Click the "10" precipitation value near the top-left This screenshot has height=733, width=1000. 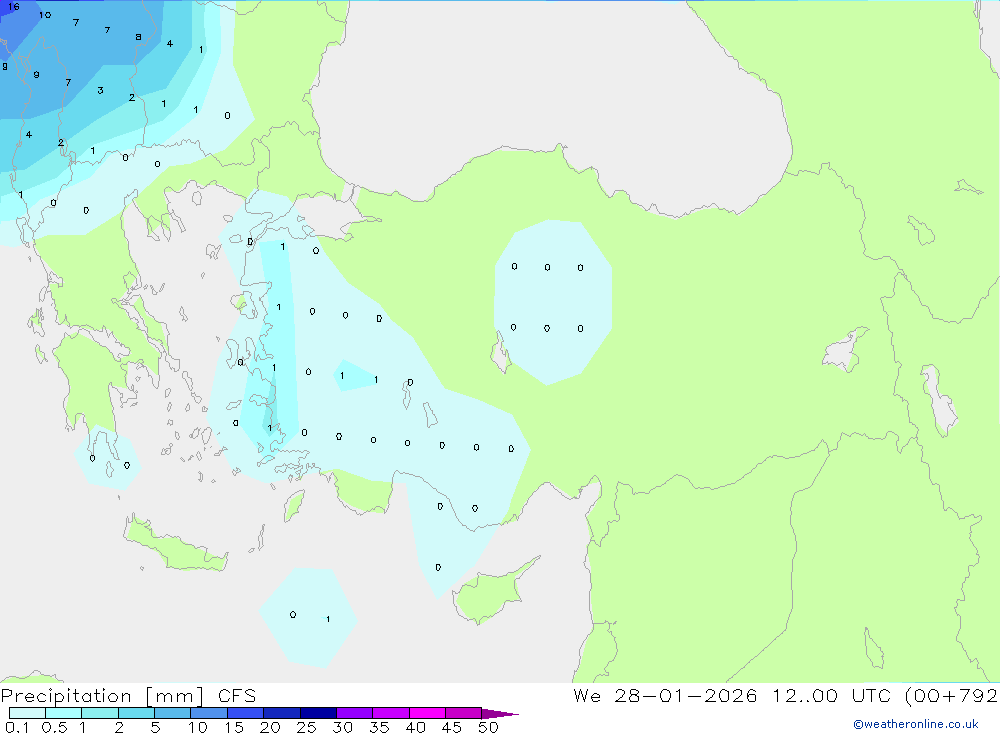pyautogui.click(x=45, y=15)
